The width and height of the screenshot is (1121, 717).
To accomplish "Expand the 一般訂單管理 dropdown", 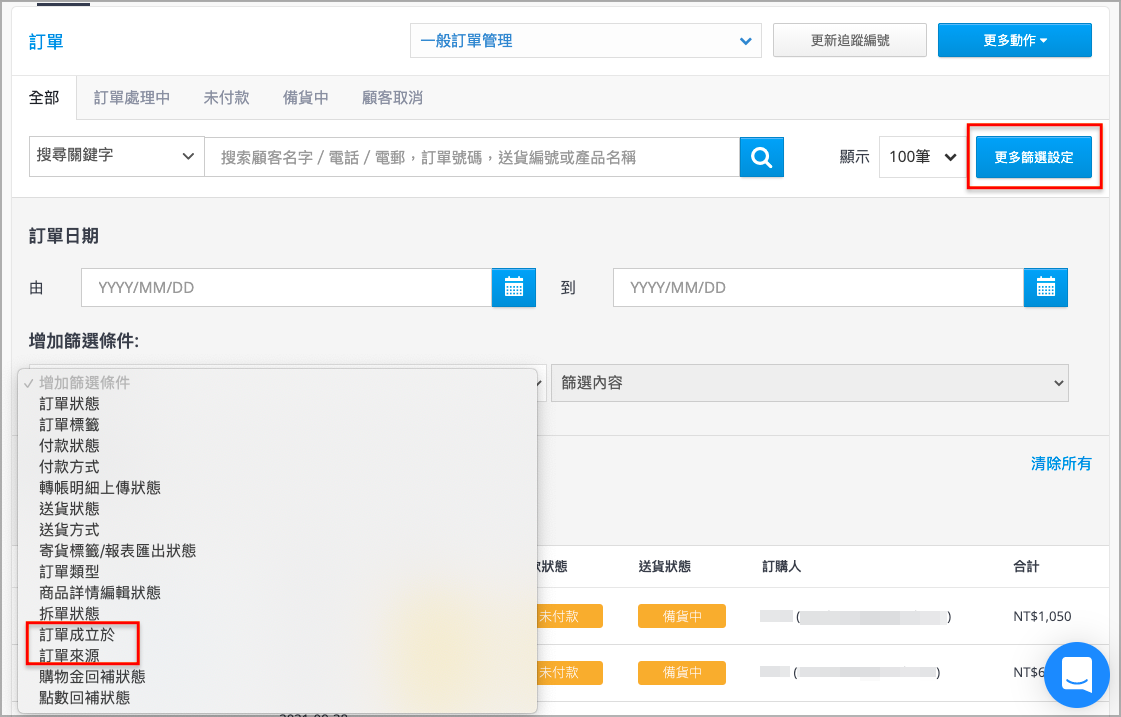I will 586,41.
